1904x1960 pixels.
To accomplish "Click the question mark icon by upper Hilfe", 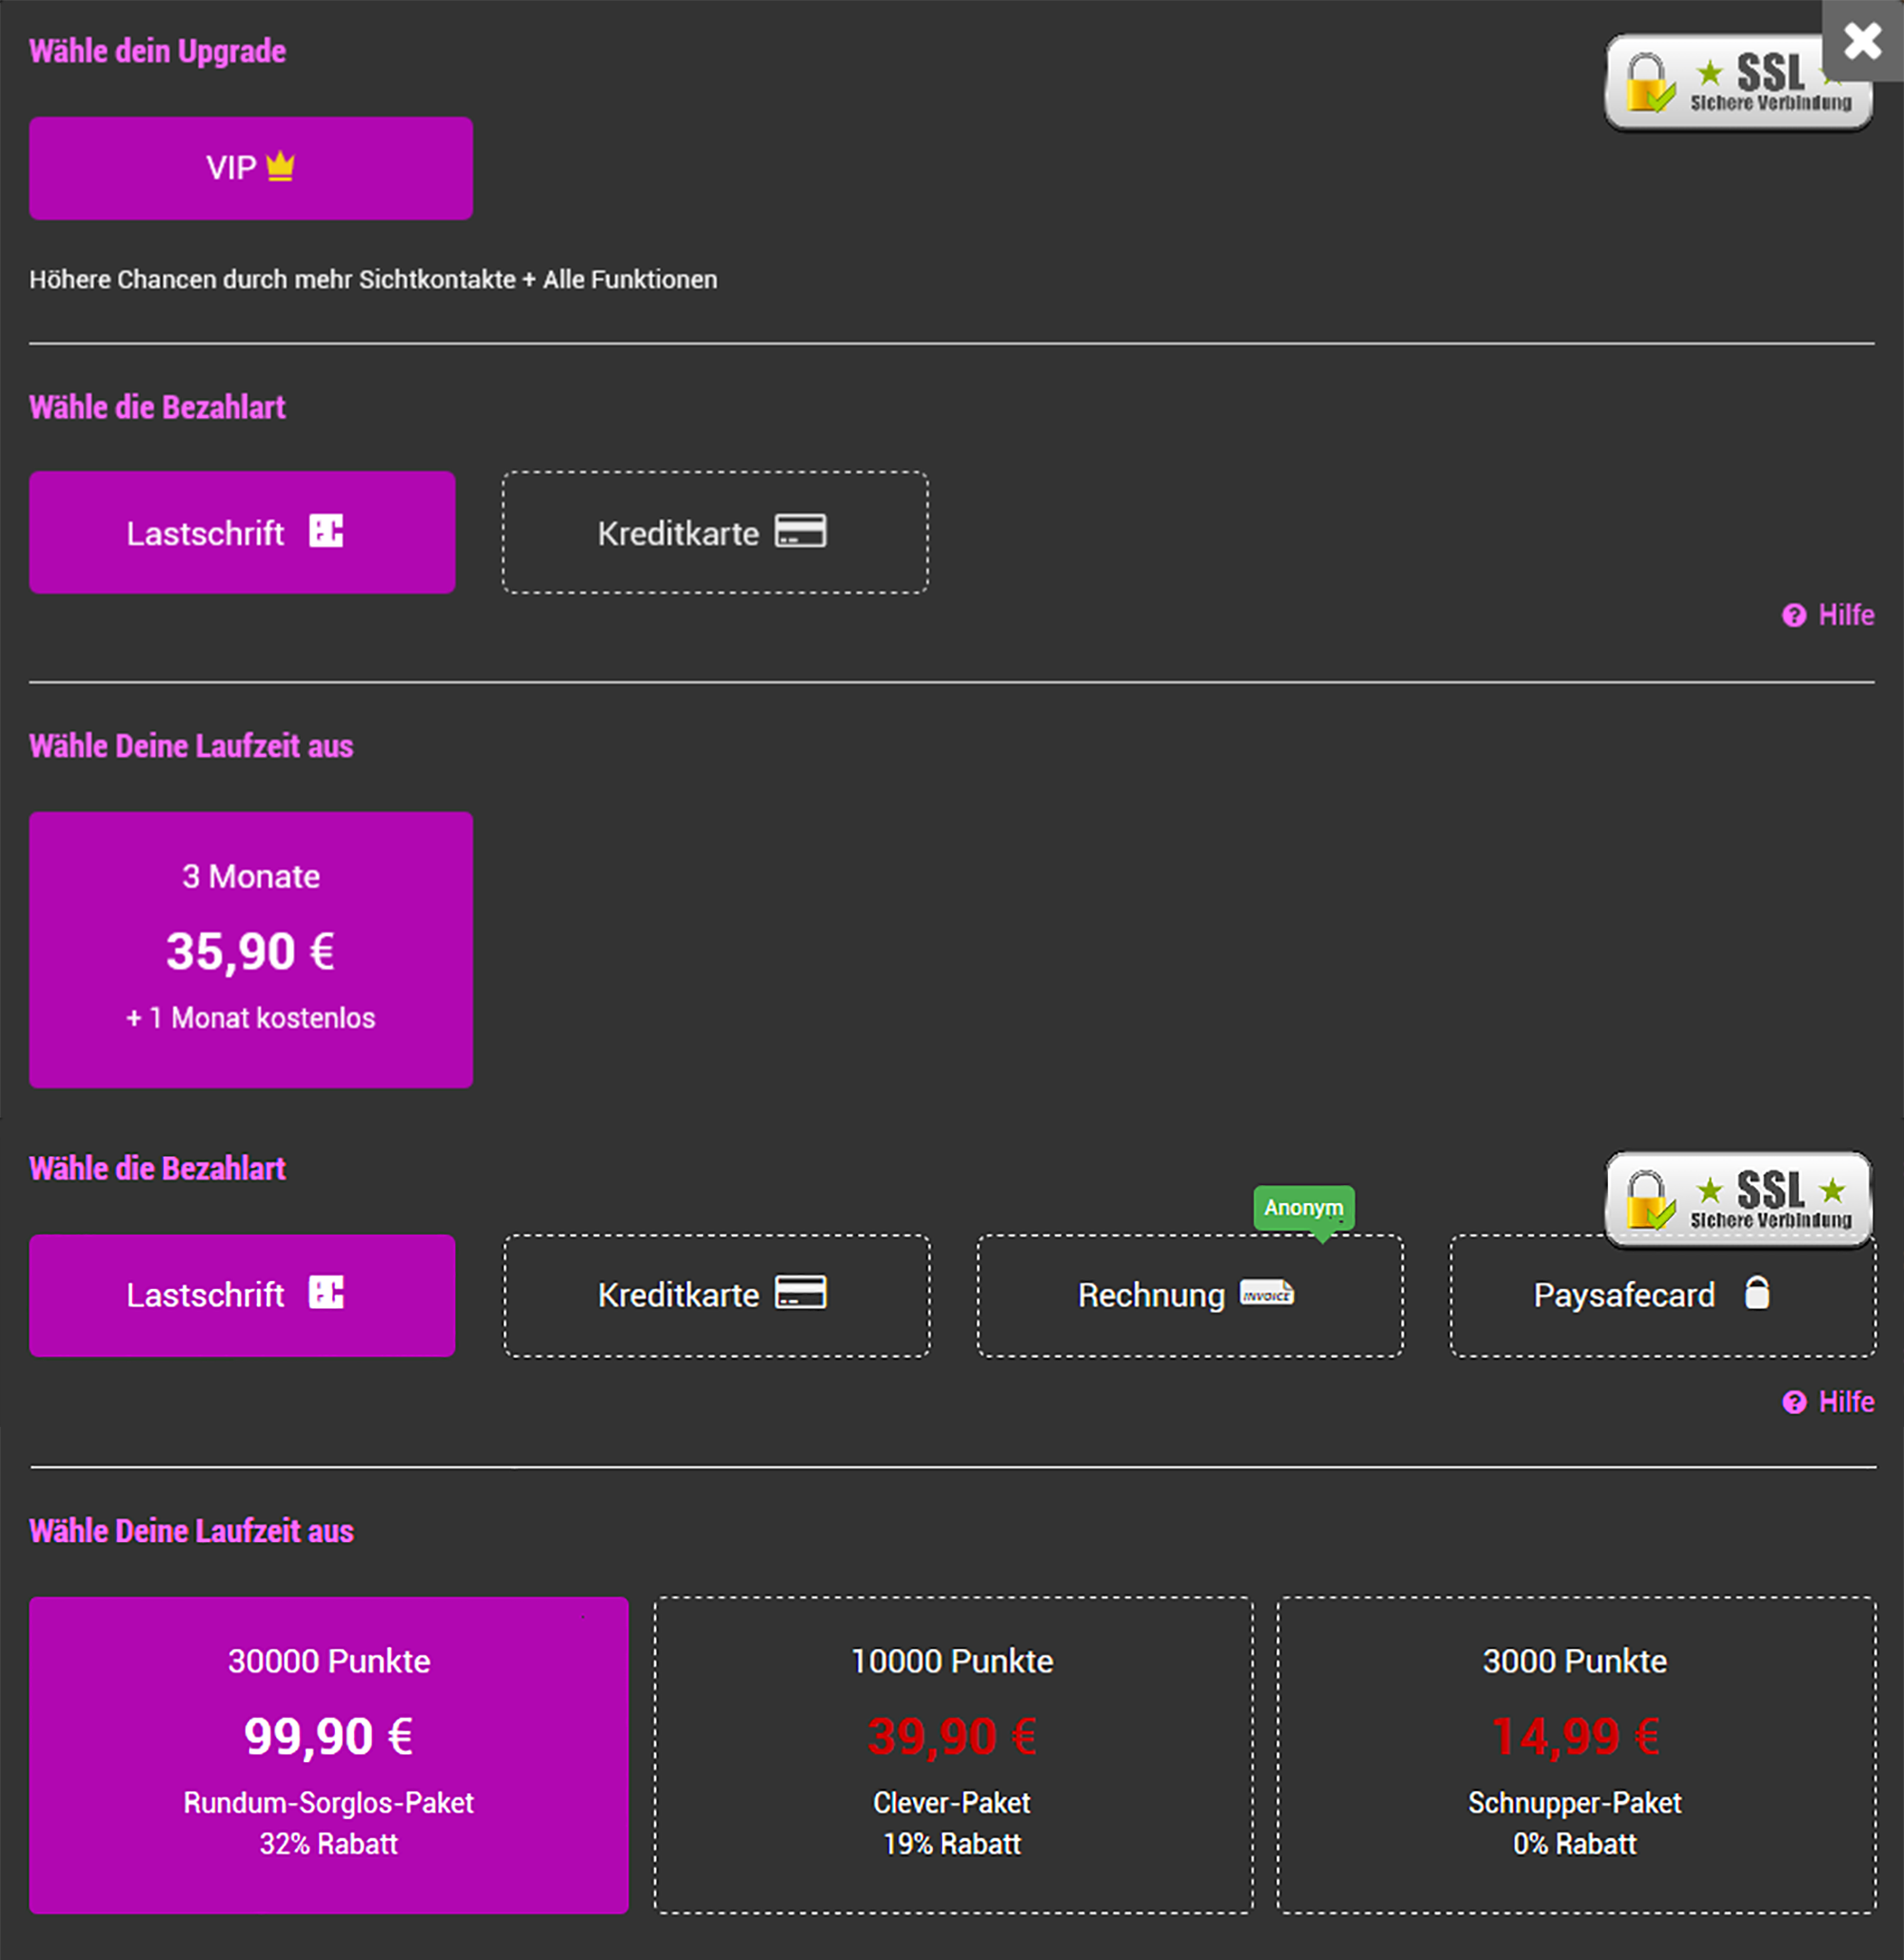I will pyautogui.click(x=1794, y=616).
